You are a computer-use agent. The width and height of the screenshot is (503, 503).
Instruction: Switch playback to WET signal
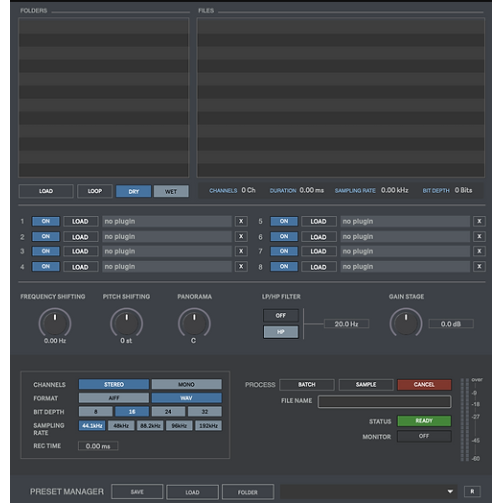(171, 191)
